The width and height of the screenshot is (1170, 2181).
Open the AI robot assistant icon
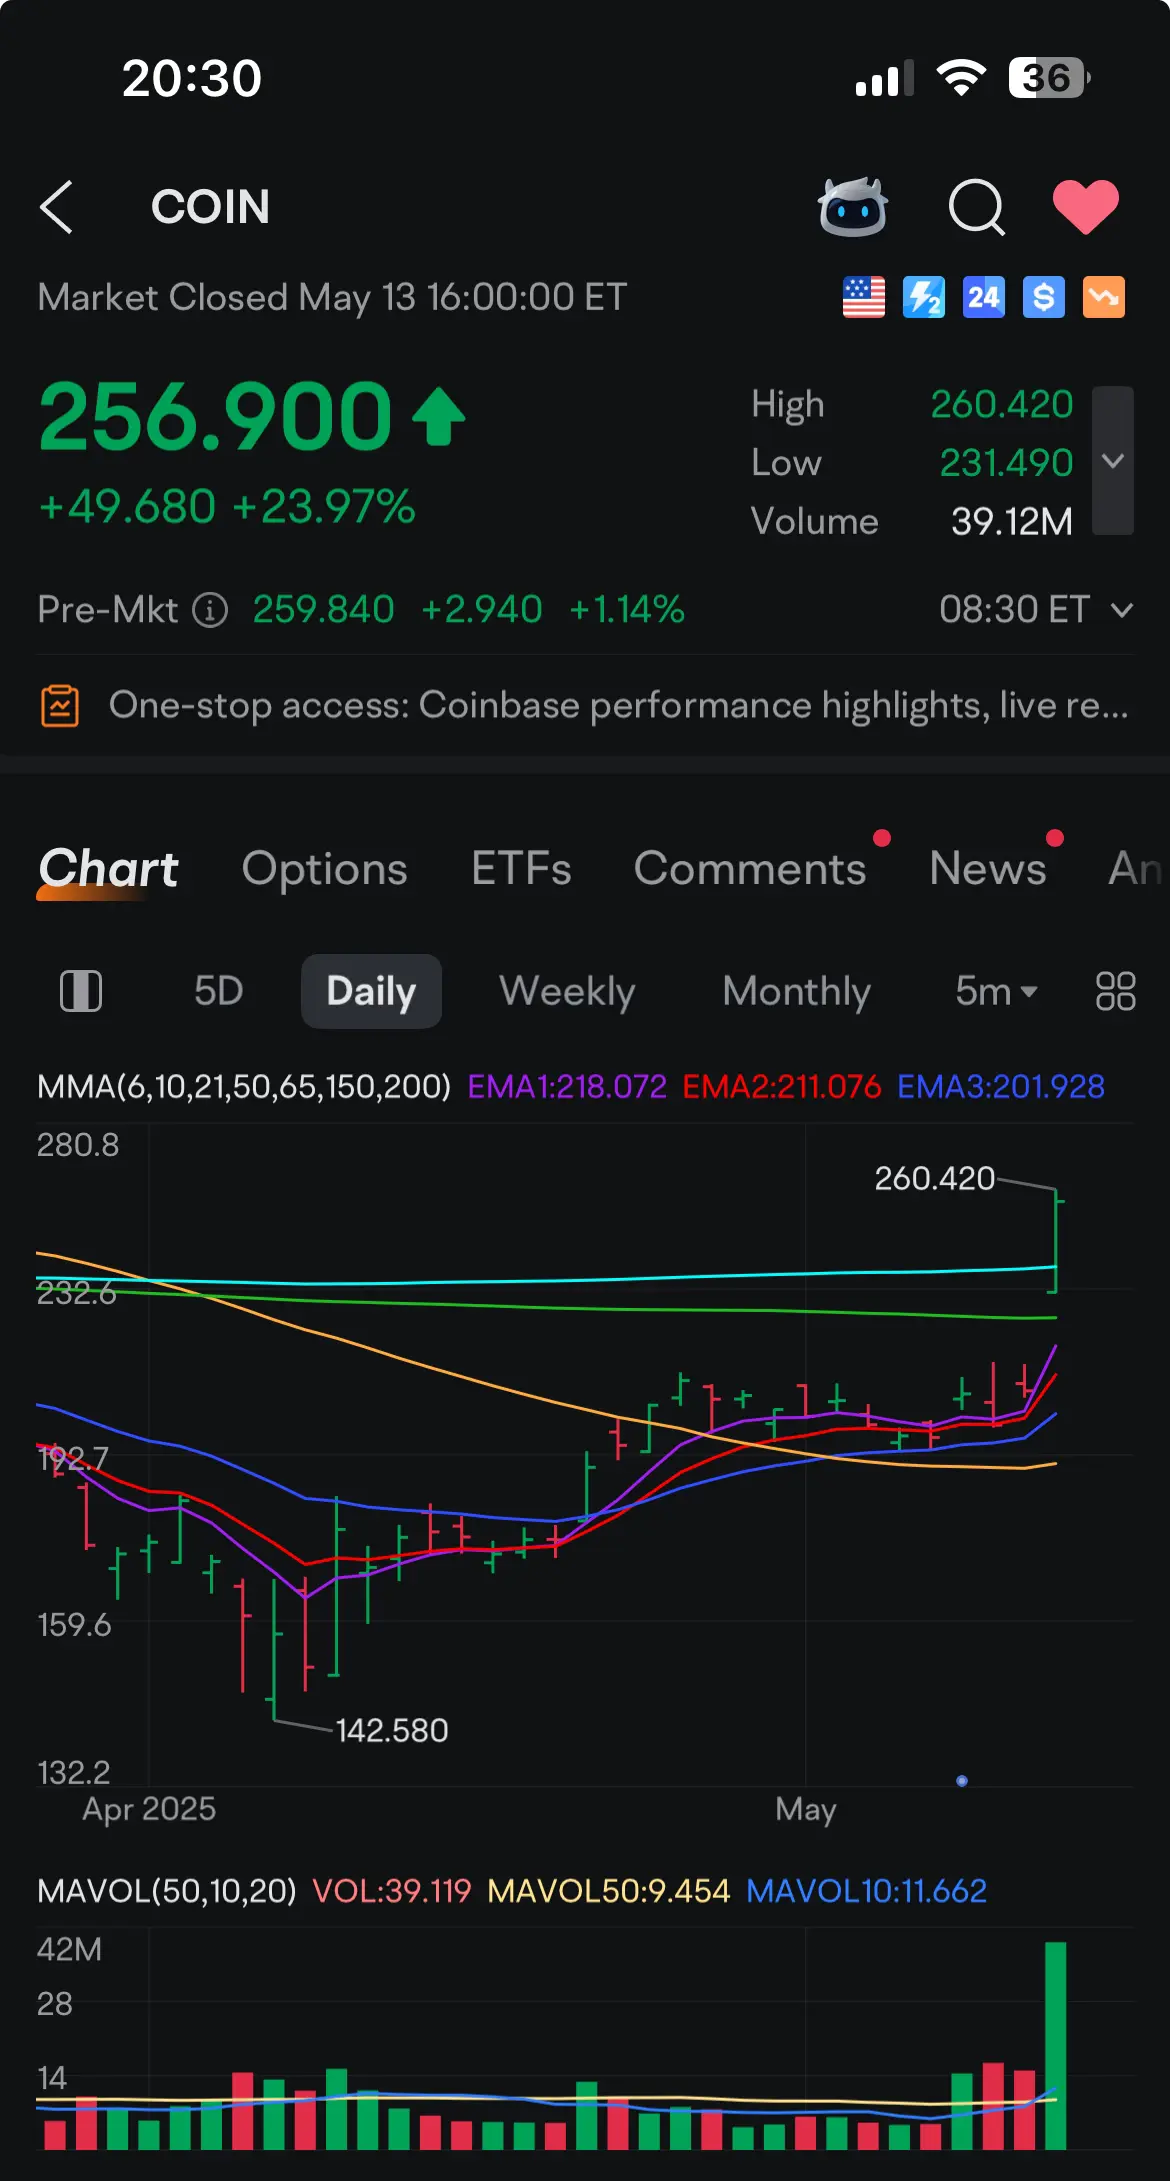coord(853,207)
